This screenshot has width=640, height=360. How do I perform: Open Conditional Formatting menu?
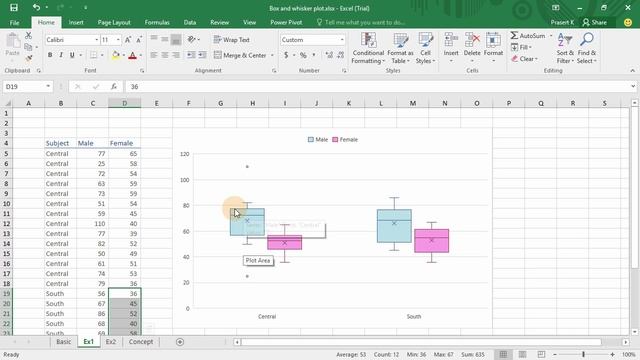pyautogui.click(x=368, y=49)
